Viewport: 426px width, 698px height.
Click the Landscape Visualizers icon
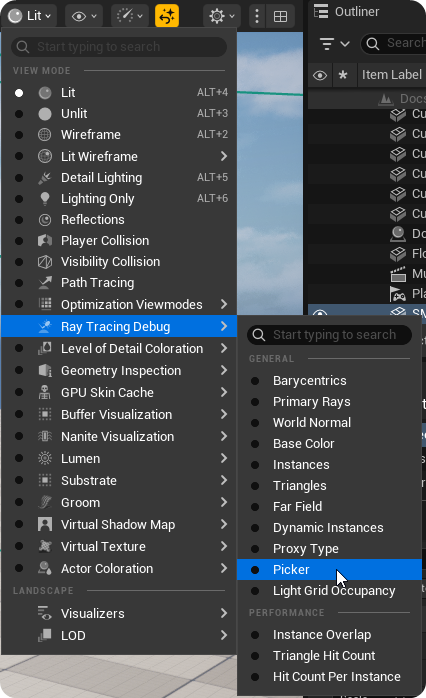tap(45, 613)
